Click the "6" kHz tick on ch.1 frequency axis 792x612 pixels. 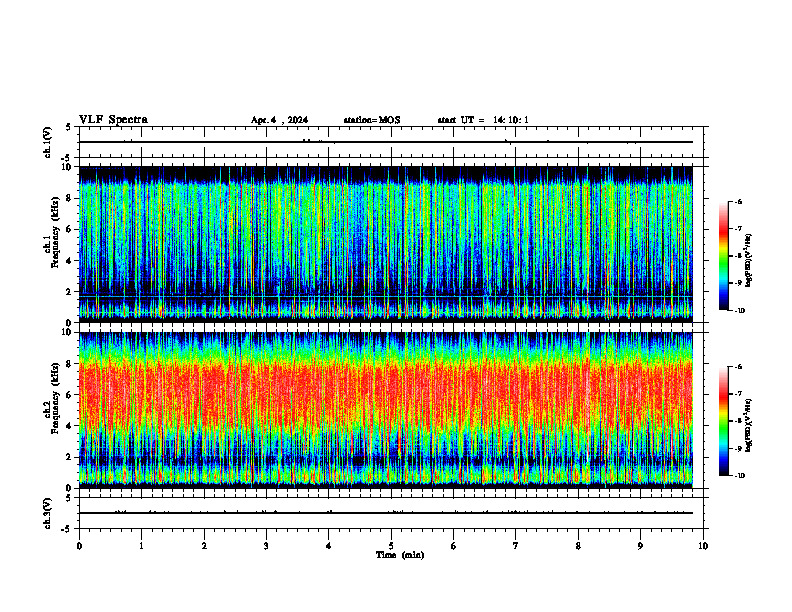point(69,229)
